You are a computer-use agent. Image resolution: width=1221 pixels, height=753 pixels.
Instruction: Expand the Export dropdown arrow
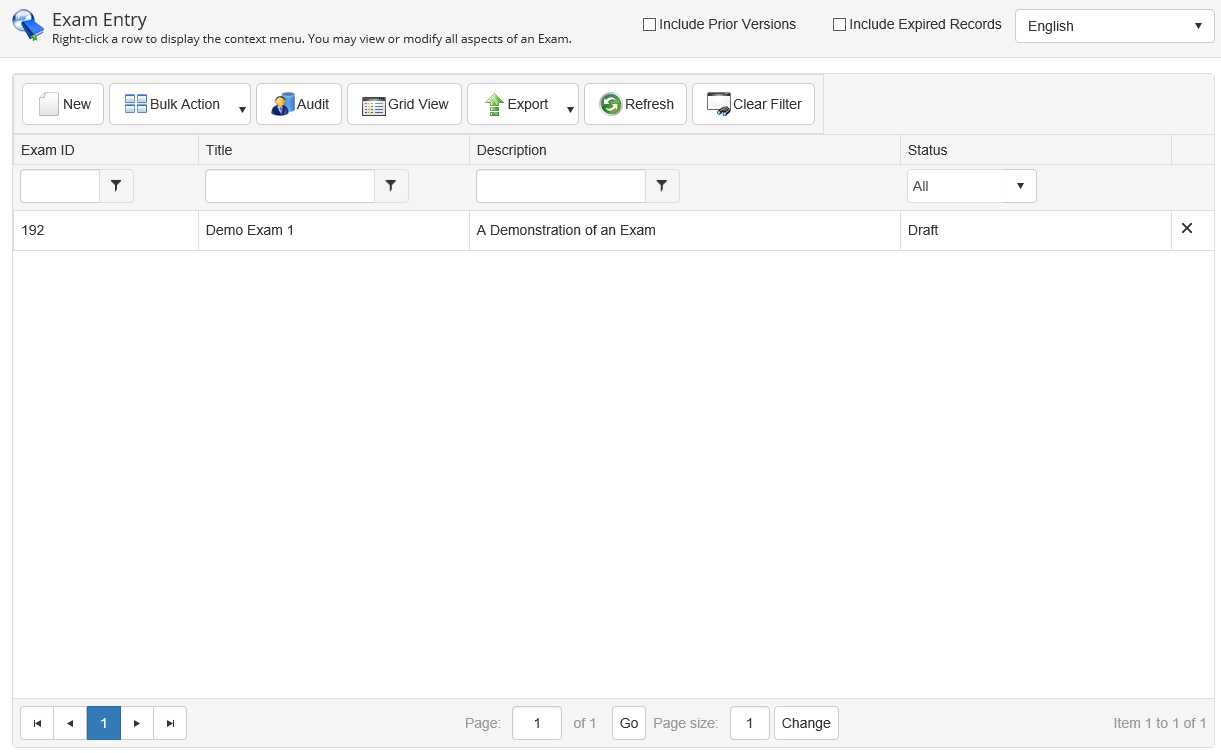tap(570, 109)
